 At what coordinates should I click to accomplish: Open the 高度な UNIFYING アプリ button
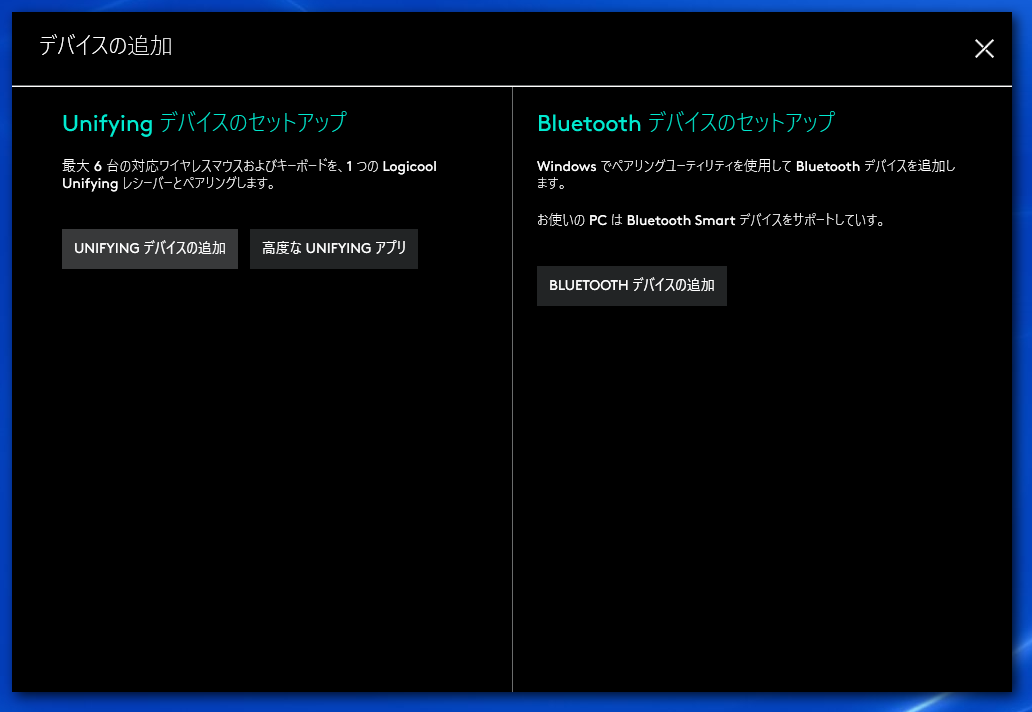[x=334, y=249]
